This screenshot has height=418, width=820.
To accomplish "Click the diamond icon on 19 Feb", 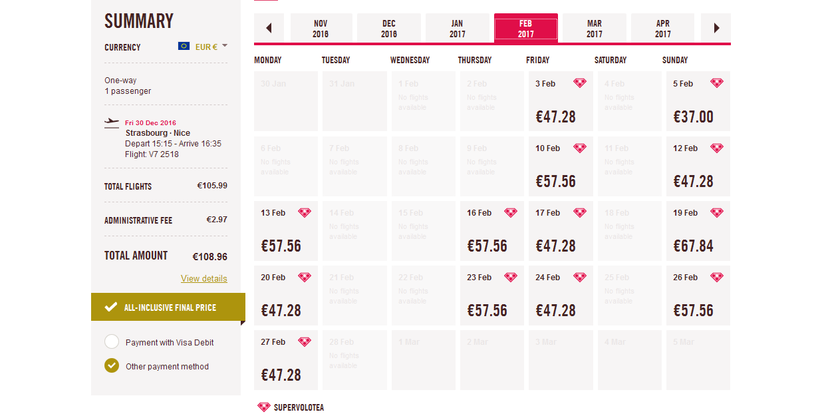I will pyautogui.click(x=717, y=213).
